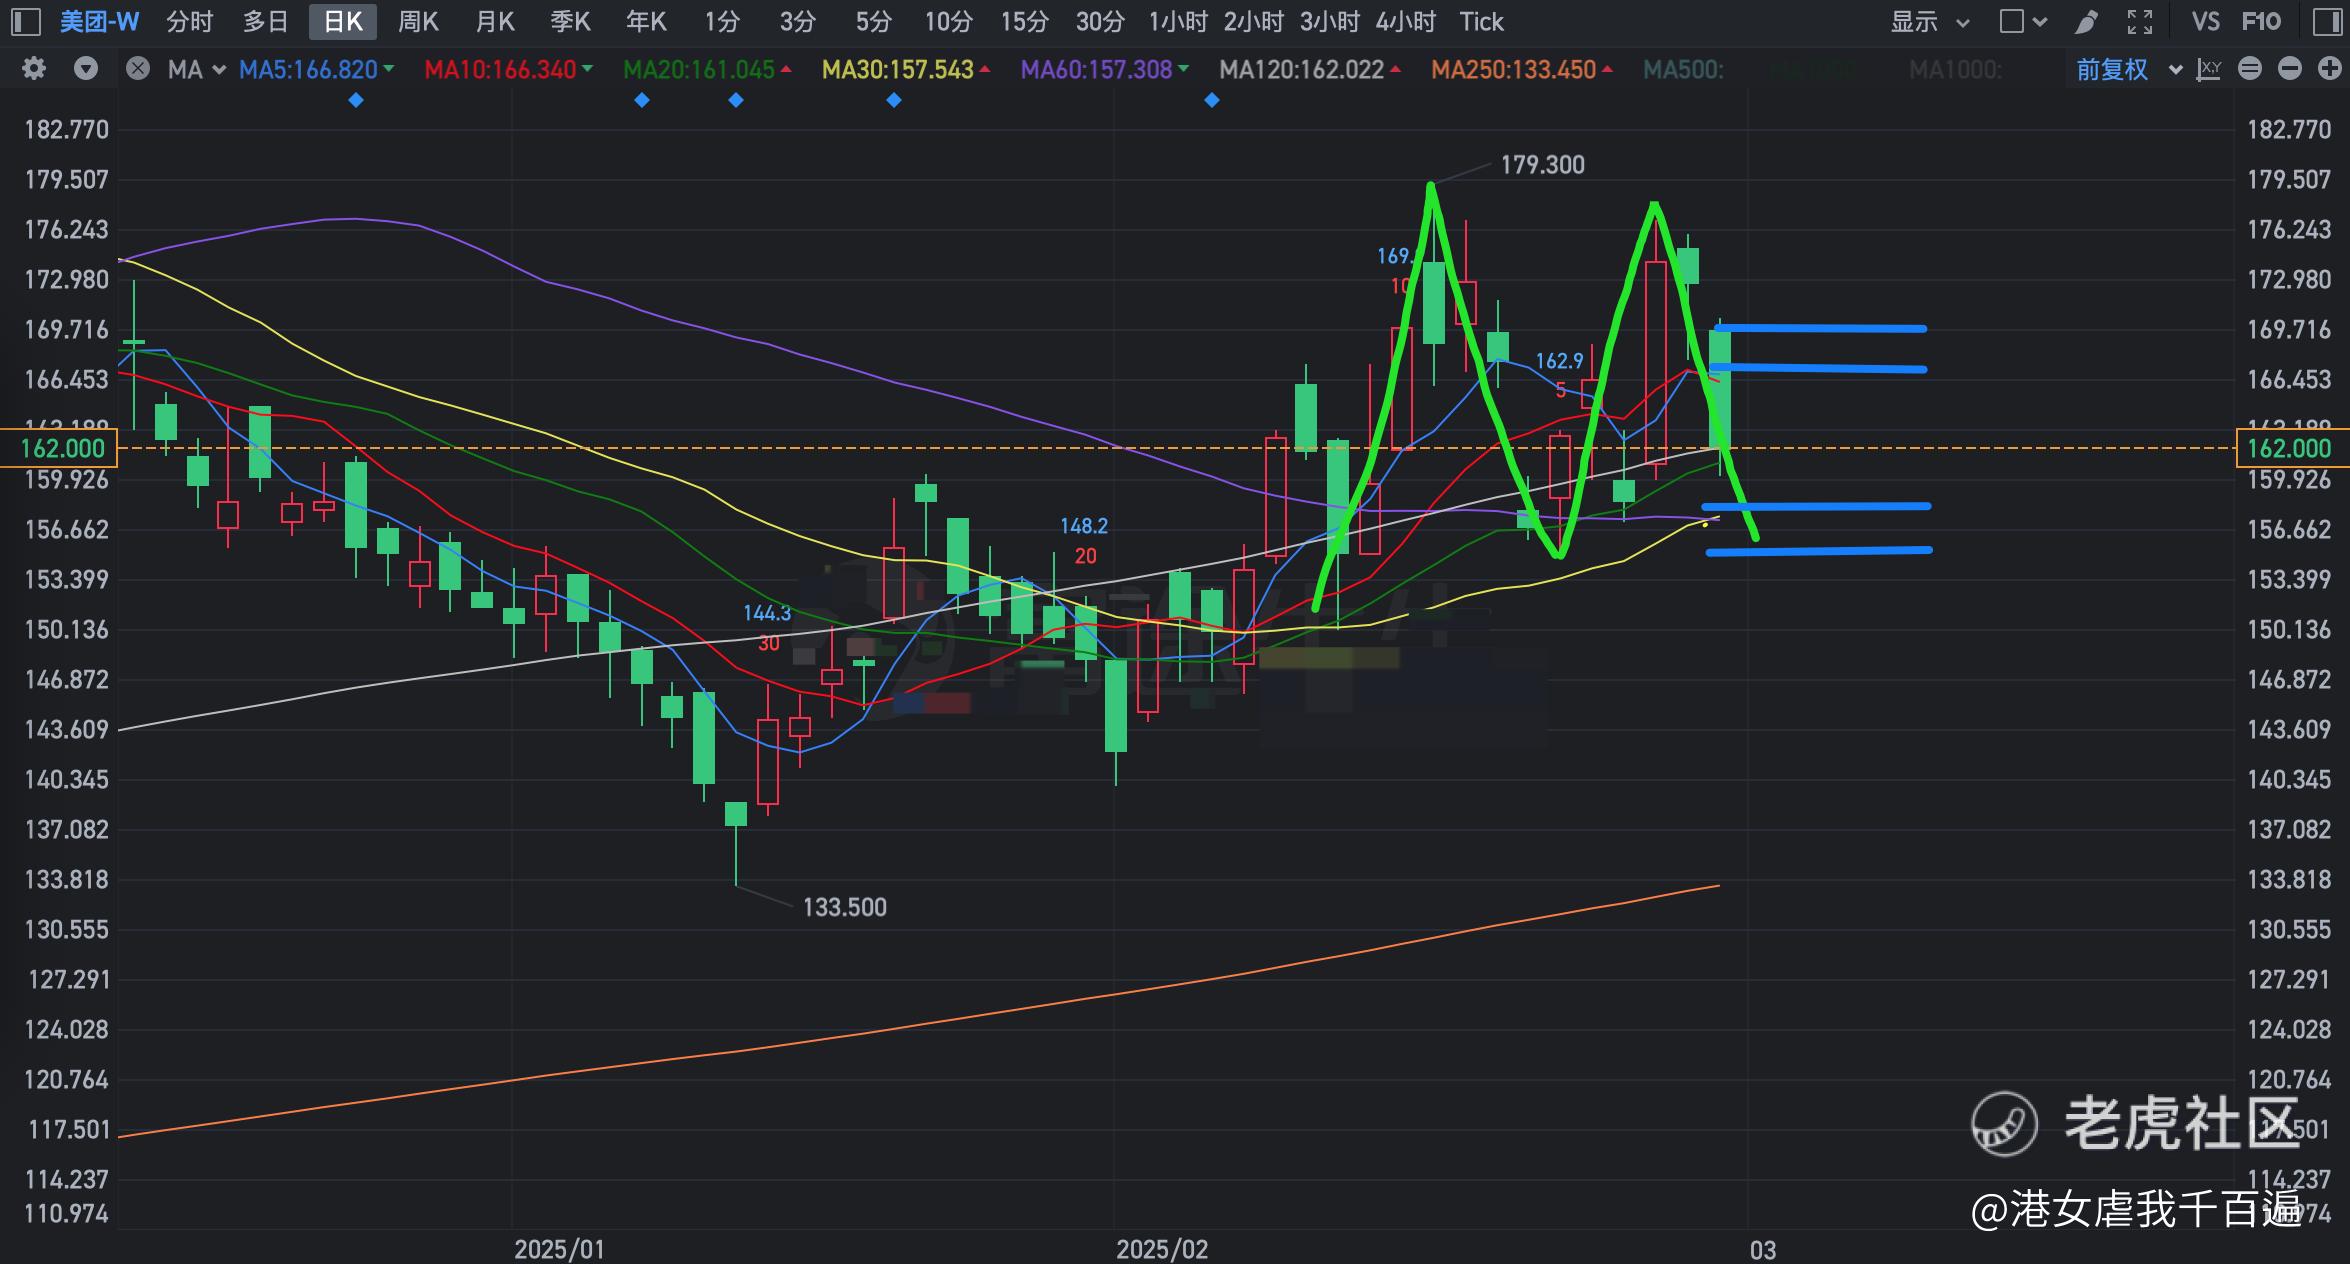Click the 2025/01 date axis label
This screenshot has height=1264, width=2350.
coord(559,1249)
